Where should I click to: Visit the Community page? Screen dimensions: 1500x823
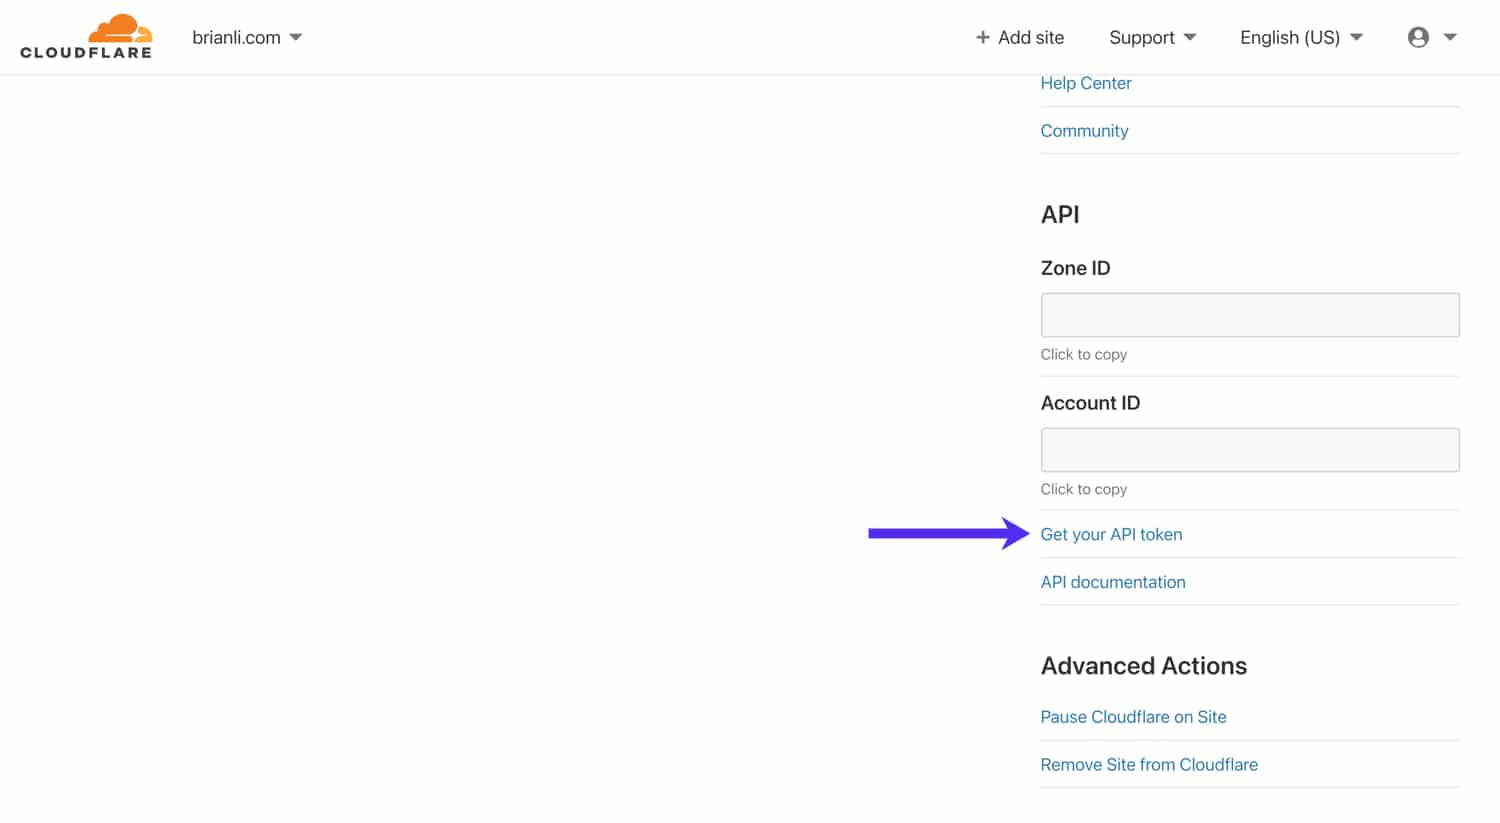coord(1084,131)
